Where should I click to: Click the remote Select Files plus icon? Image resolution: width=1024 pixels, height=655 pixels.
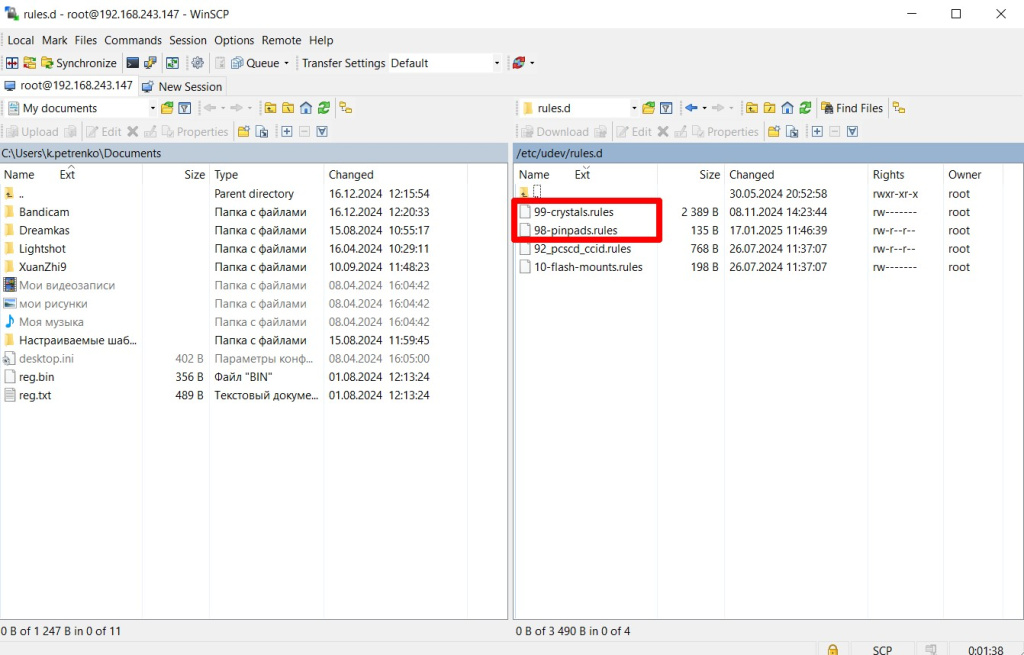817,131
